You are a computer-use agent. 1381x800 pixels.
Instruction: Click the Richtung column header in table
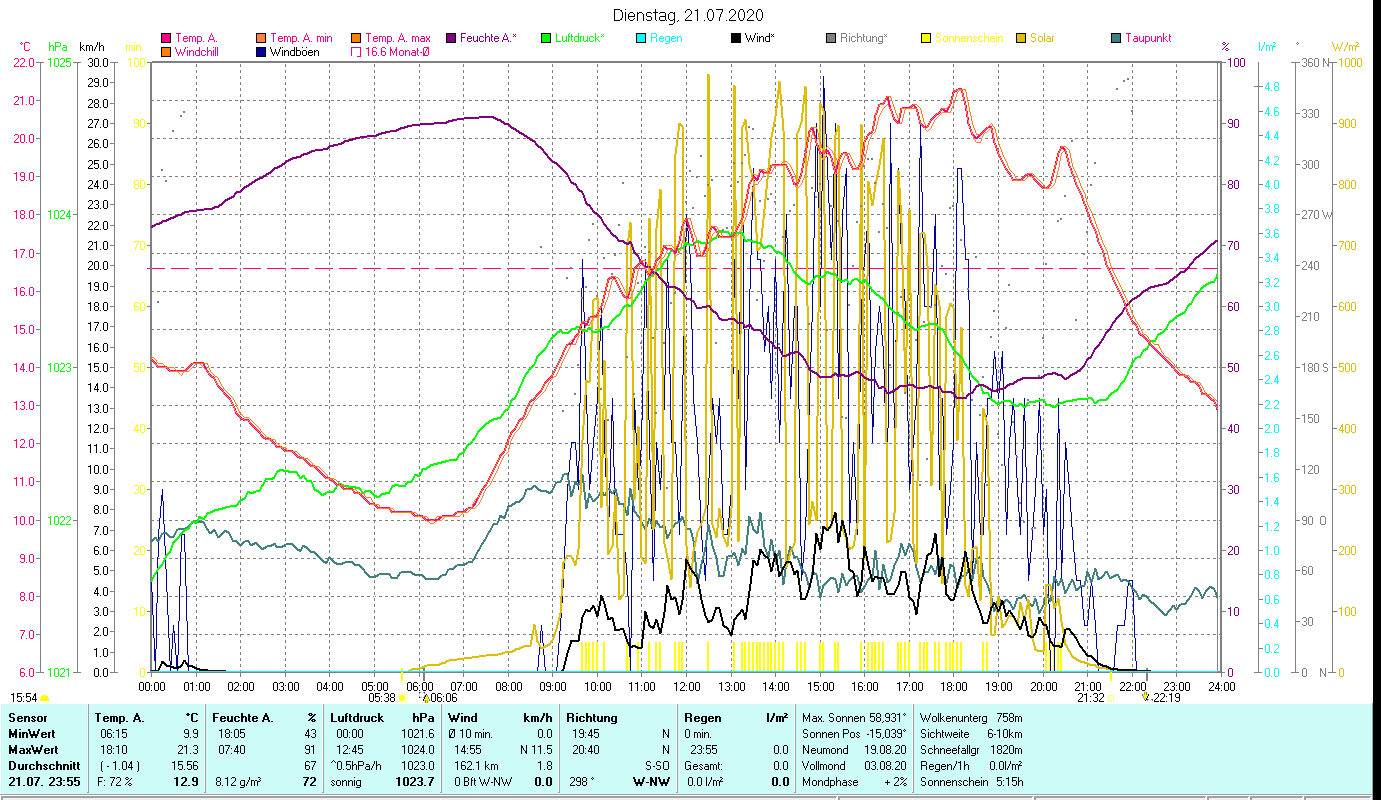[591, 718]
